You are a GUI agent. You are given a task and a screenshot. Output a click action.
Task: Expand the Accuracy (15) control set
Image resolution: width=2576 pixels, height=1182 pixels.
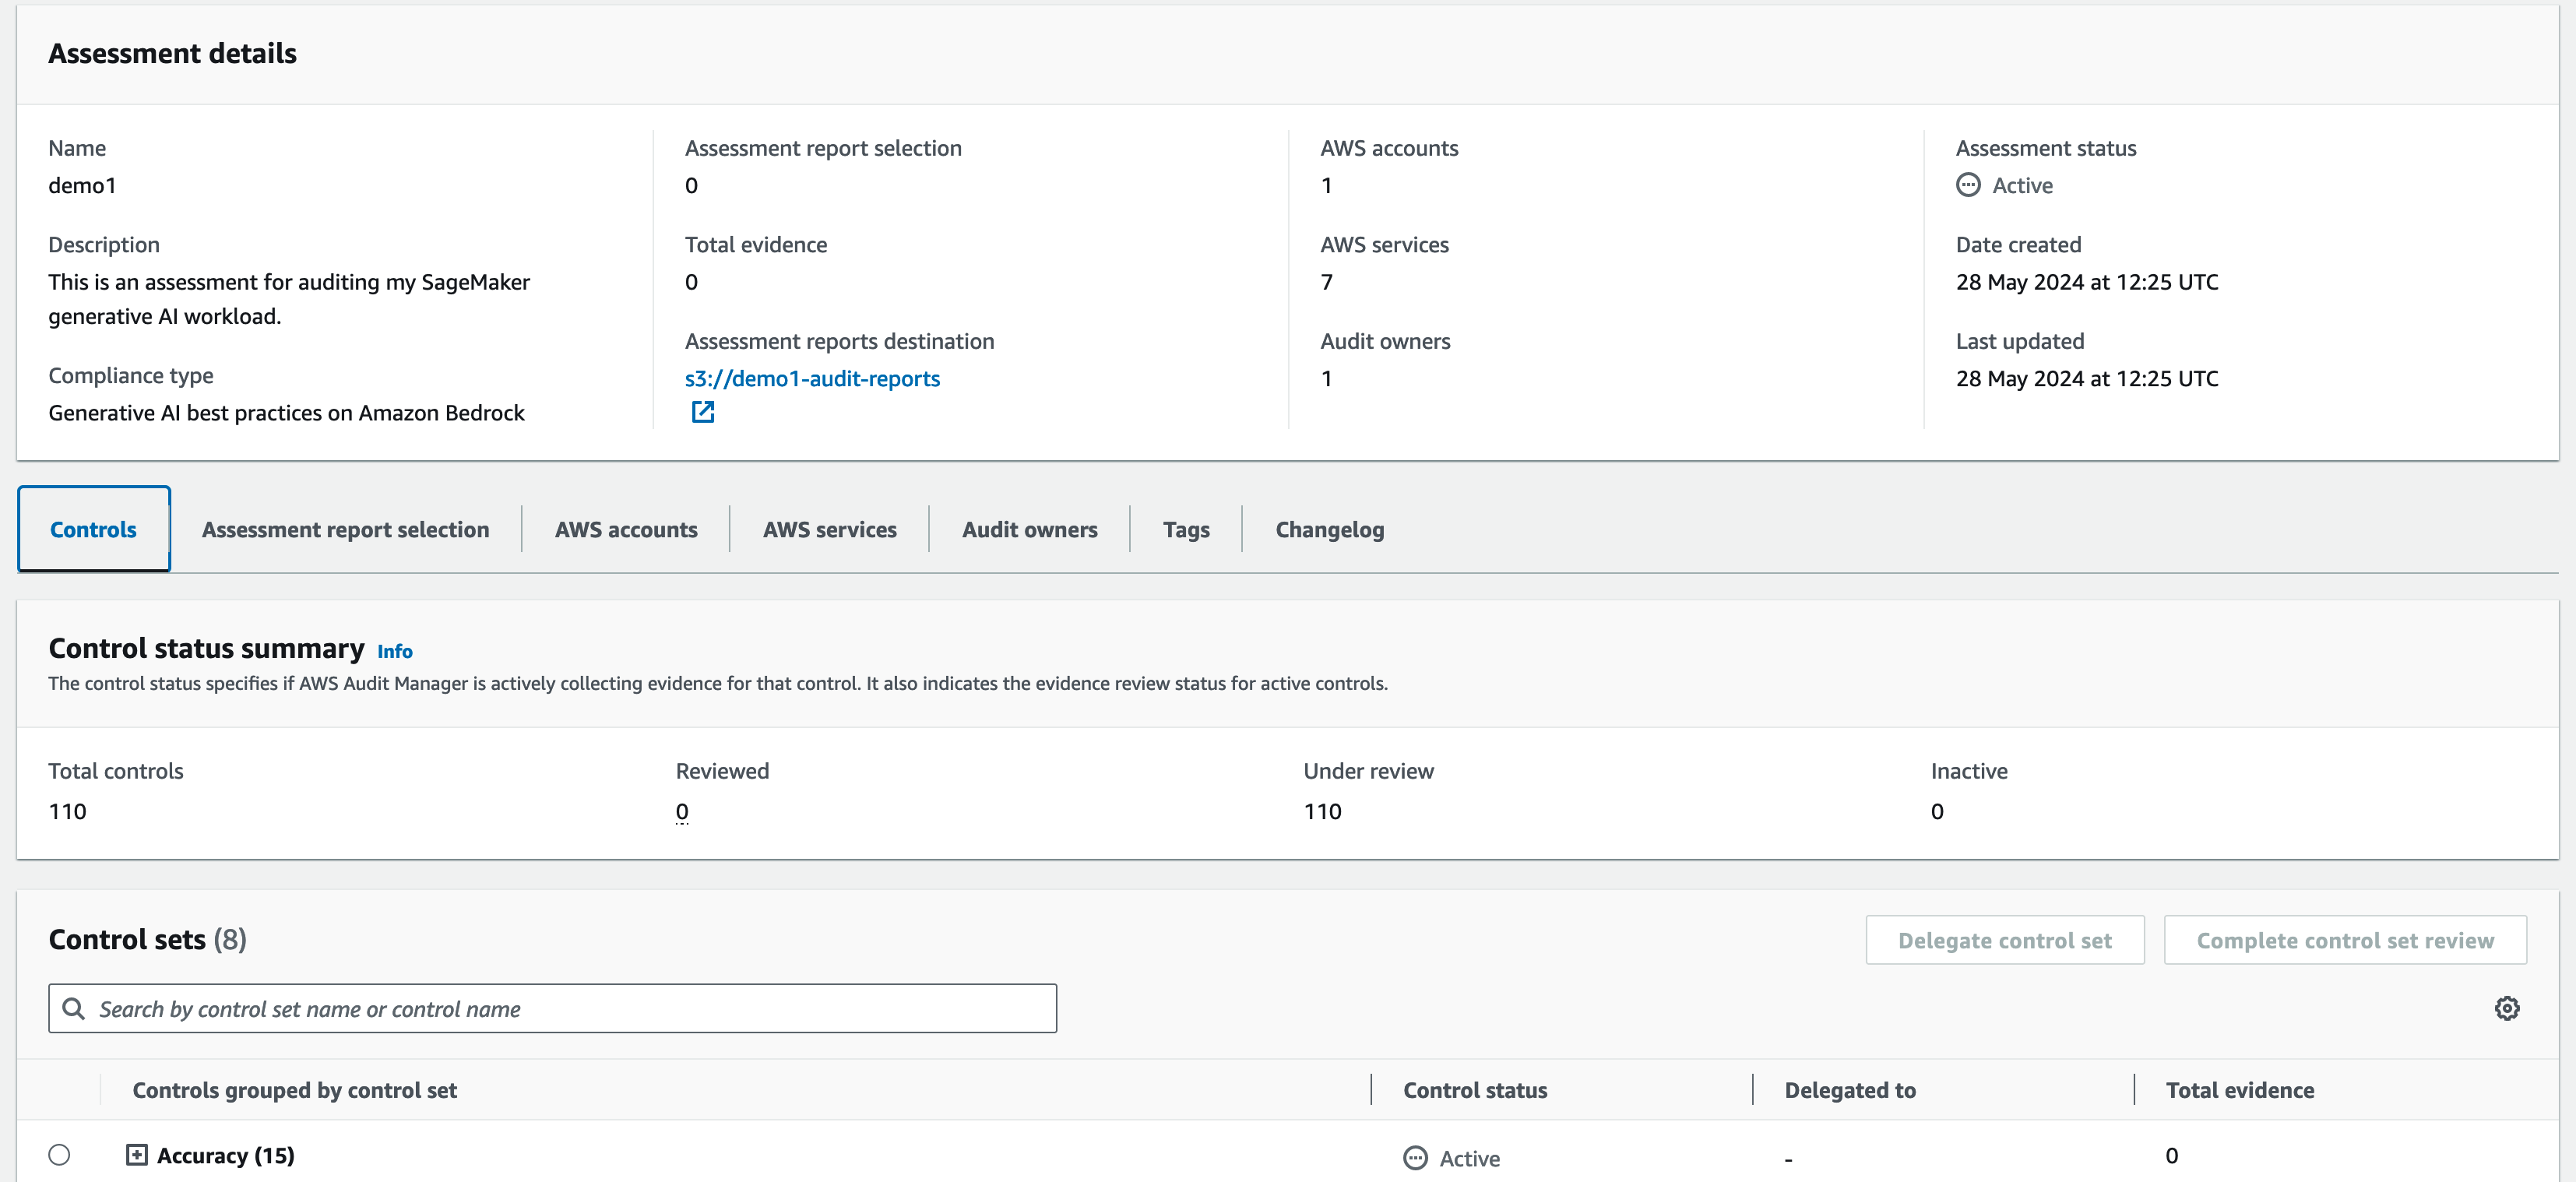[137, 1155]
